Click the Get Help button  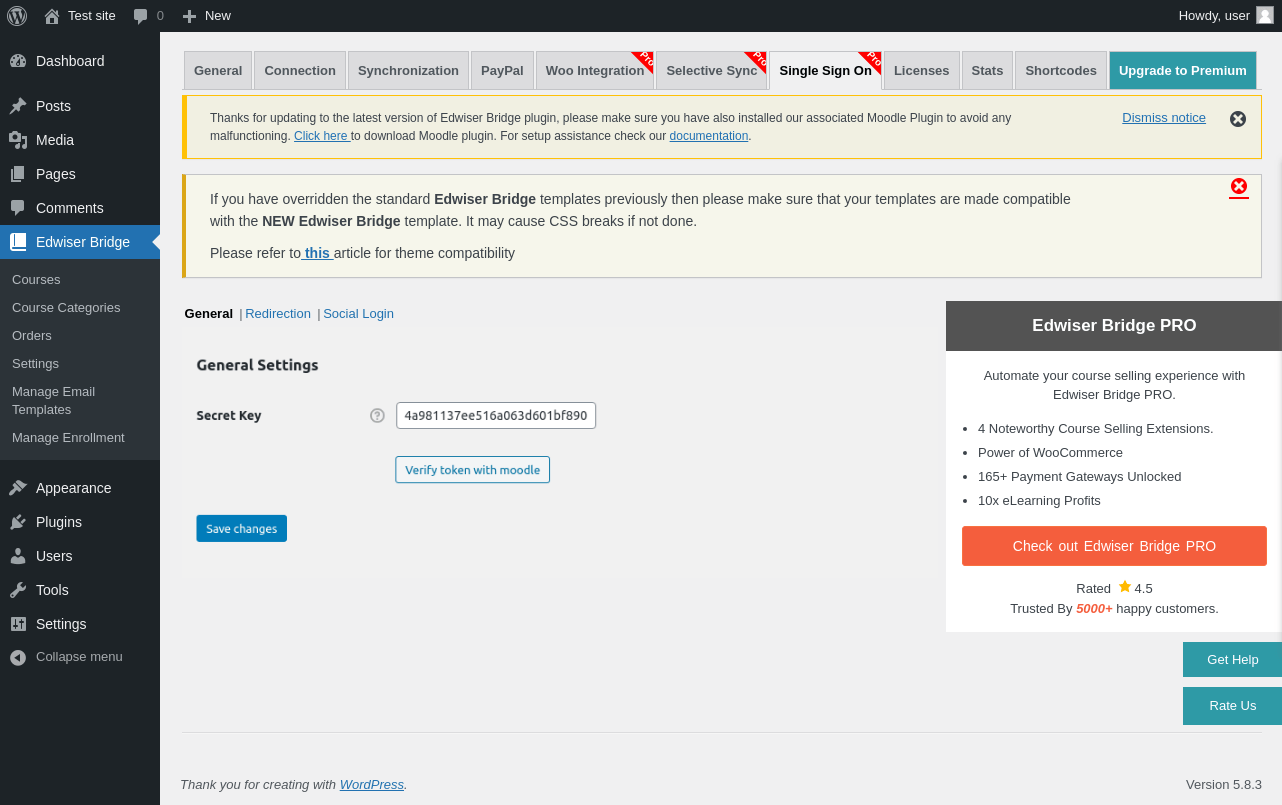click(x=1232, y=660)
